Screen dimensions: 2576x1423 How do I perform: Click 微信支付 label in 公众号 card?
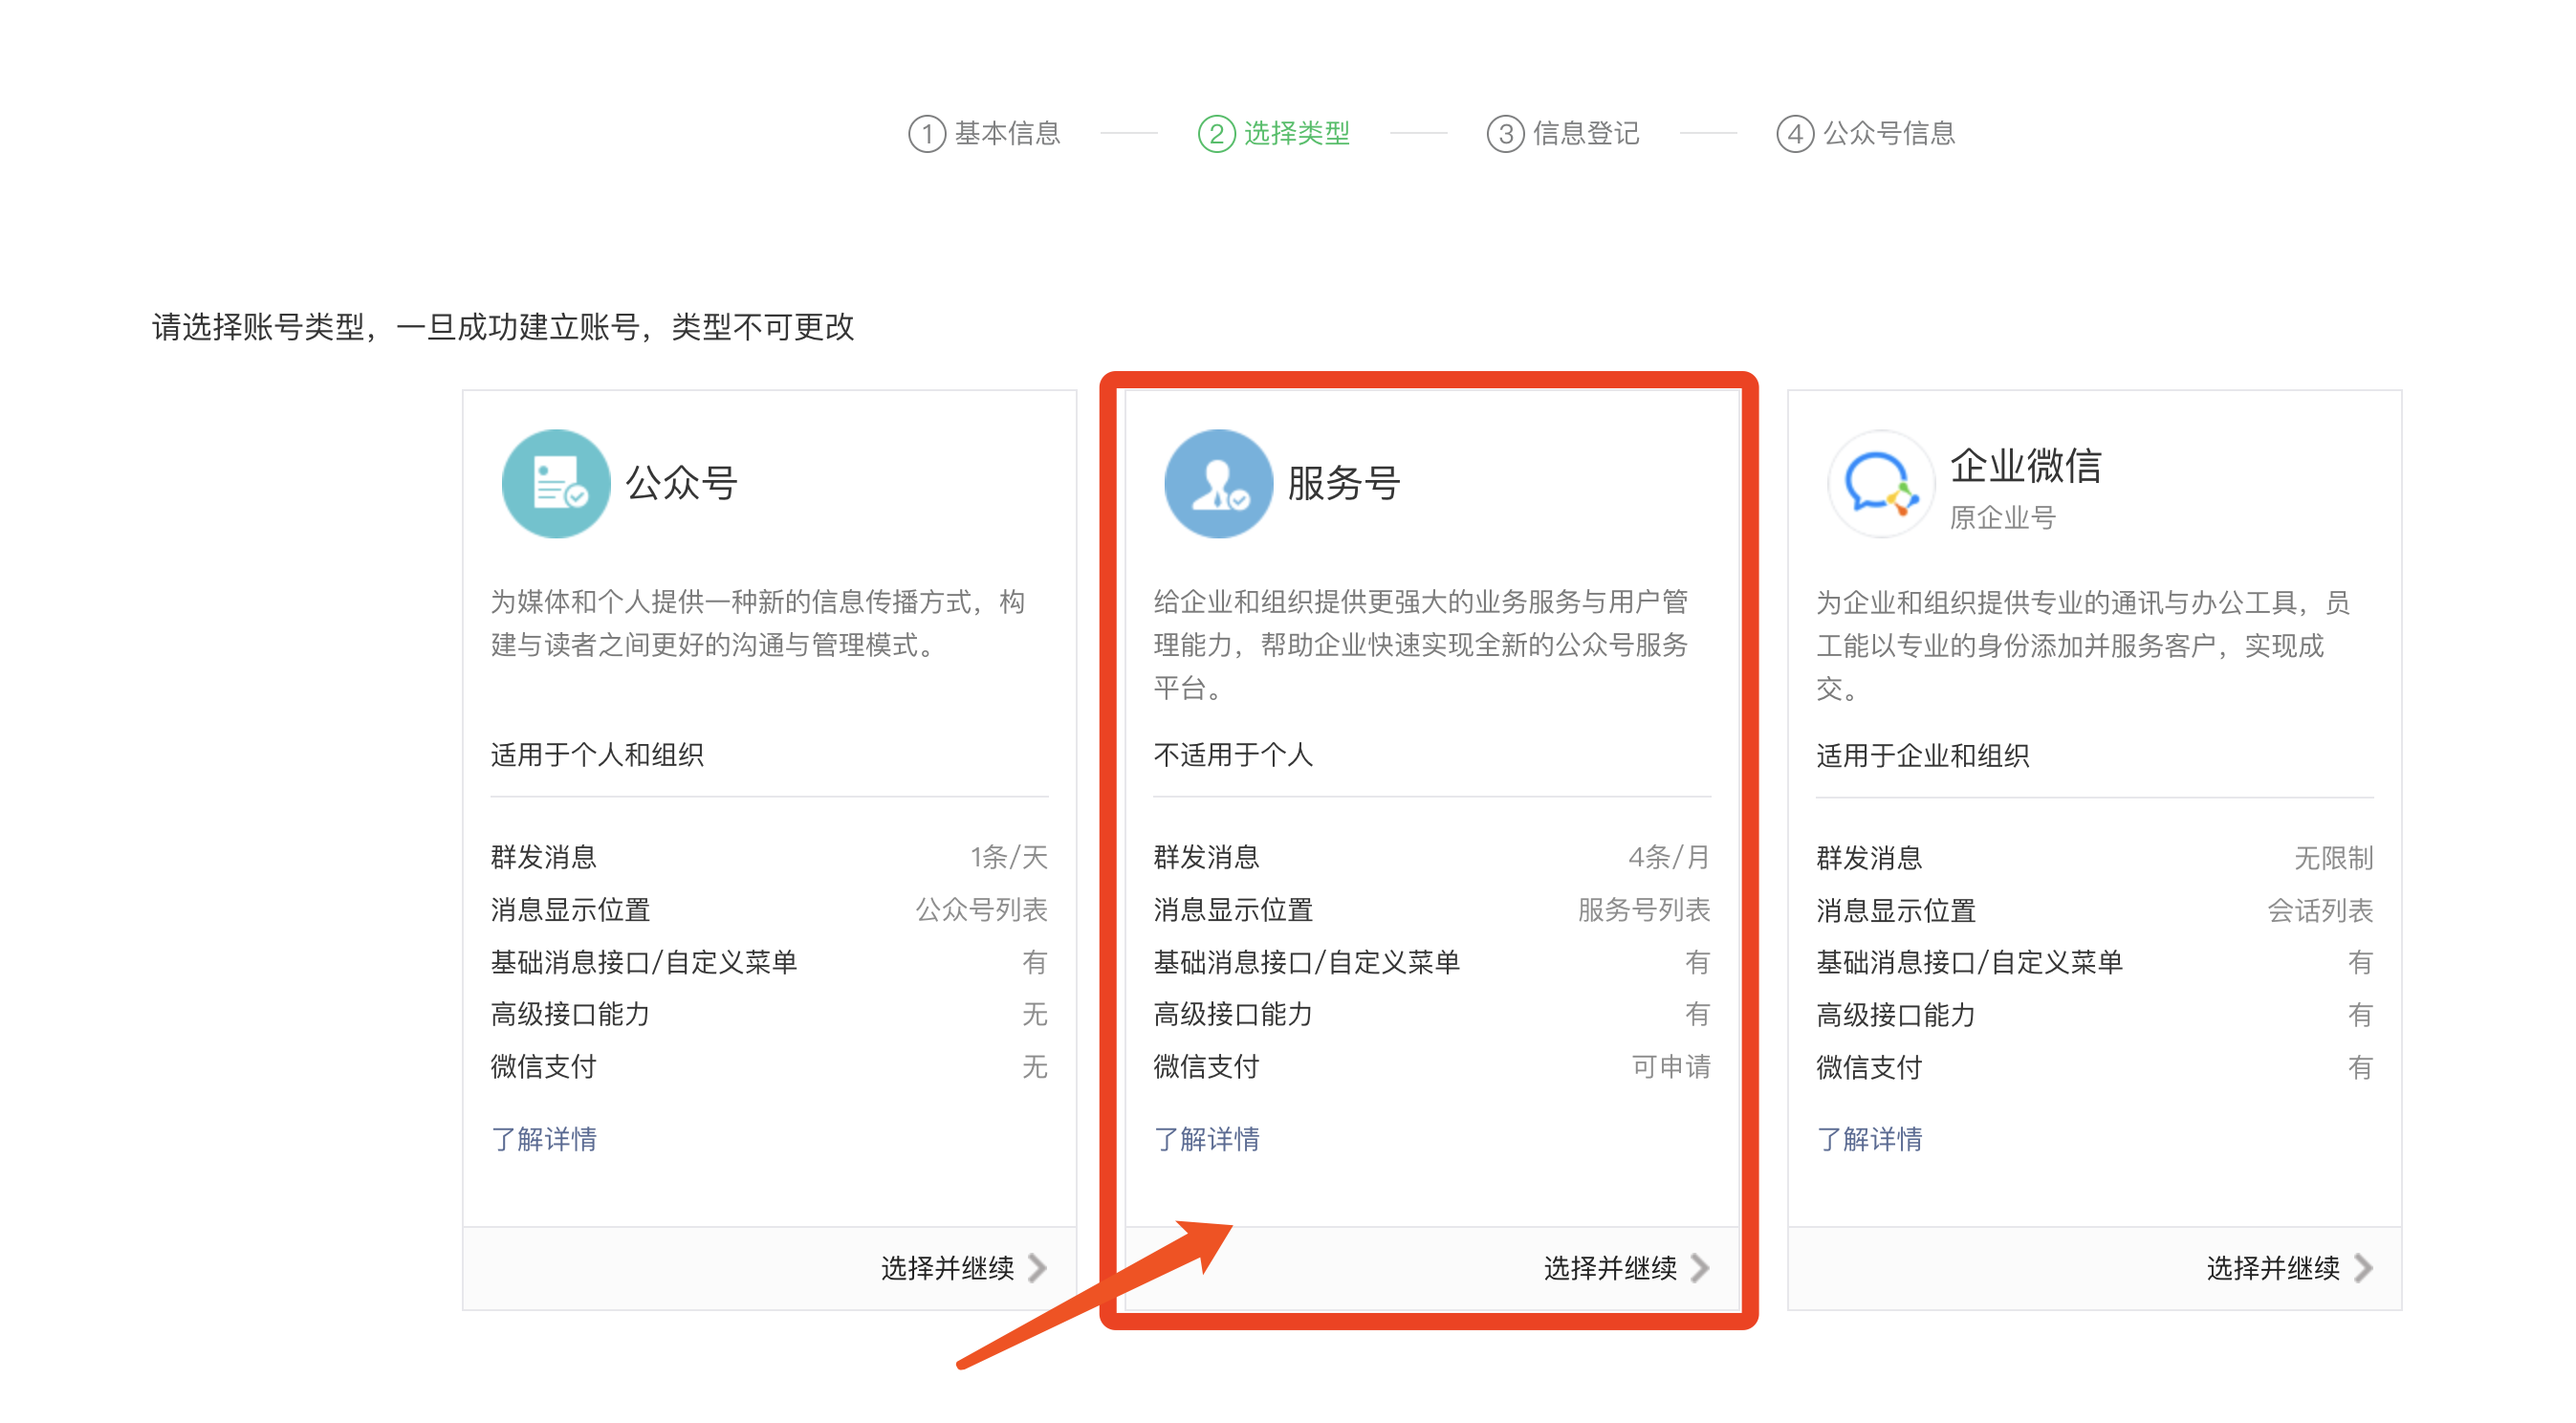[x=544, y=1067]
